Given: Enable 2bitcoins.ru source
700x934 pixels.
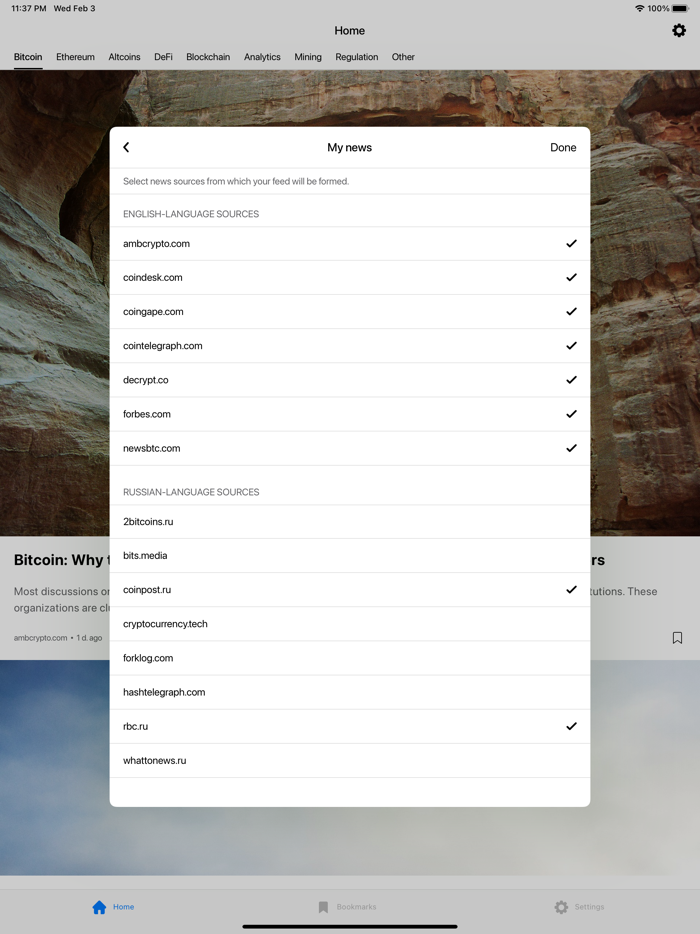Looking at the screenshot, I should click(x=350, y=522).
